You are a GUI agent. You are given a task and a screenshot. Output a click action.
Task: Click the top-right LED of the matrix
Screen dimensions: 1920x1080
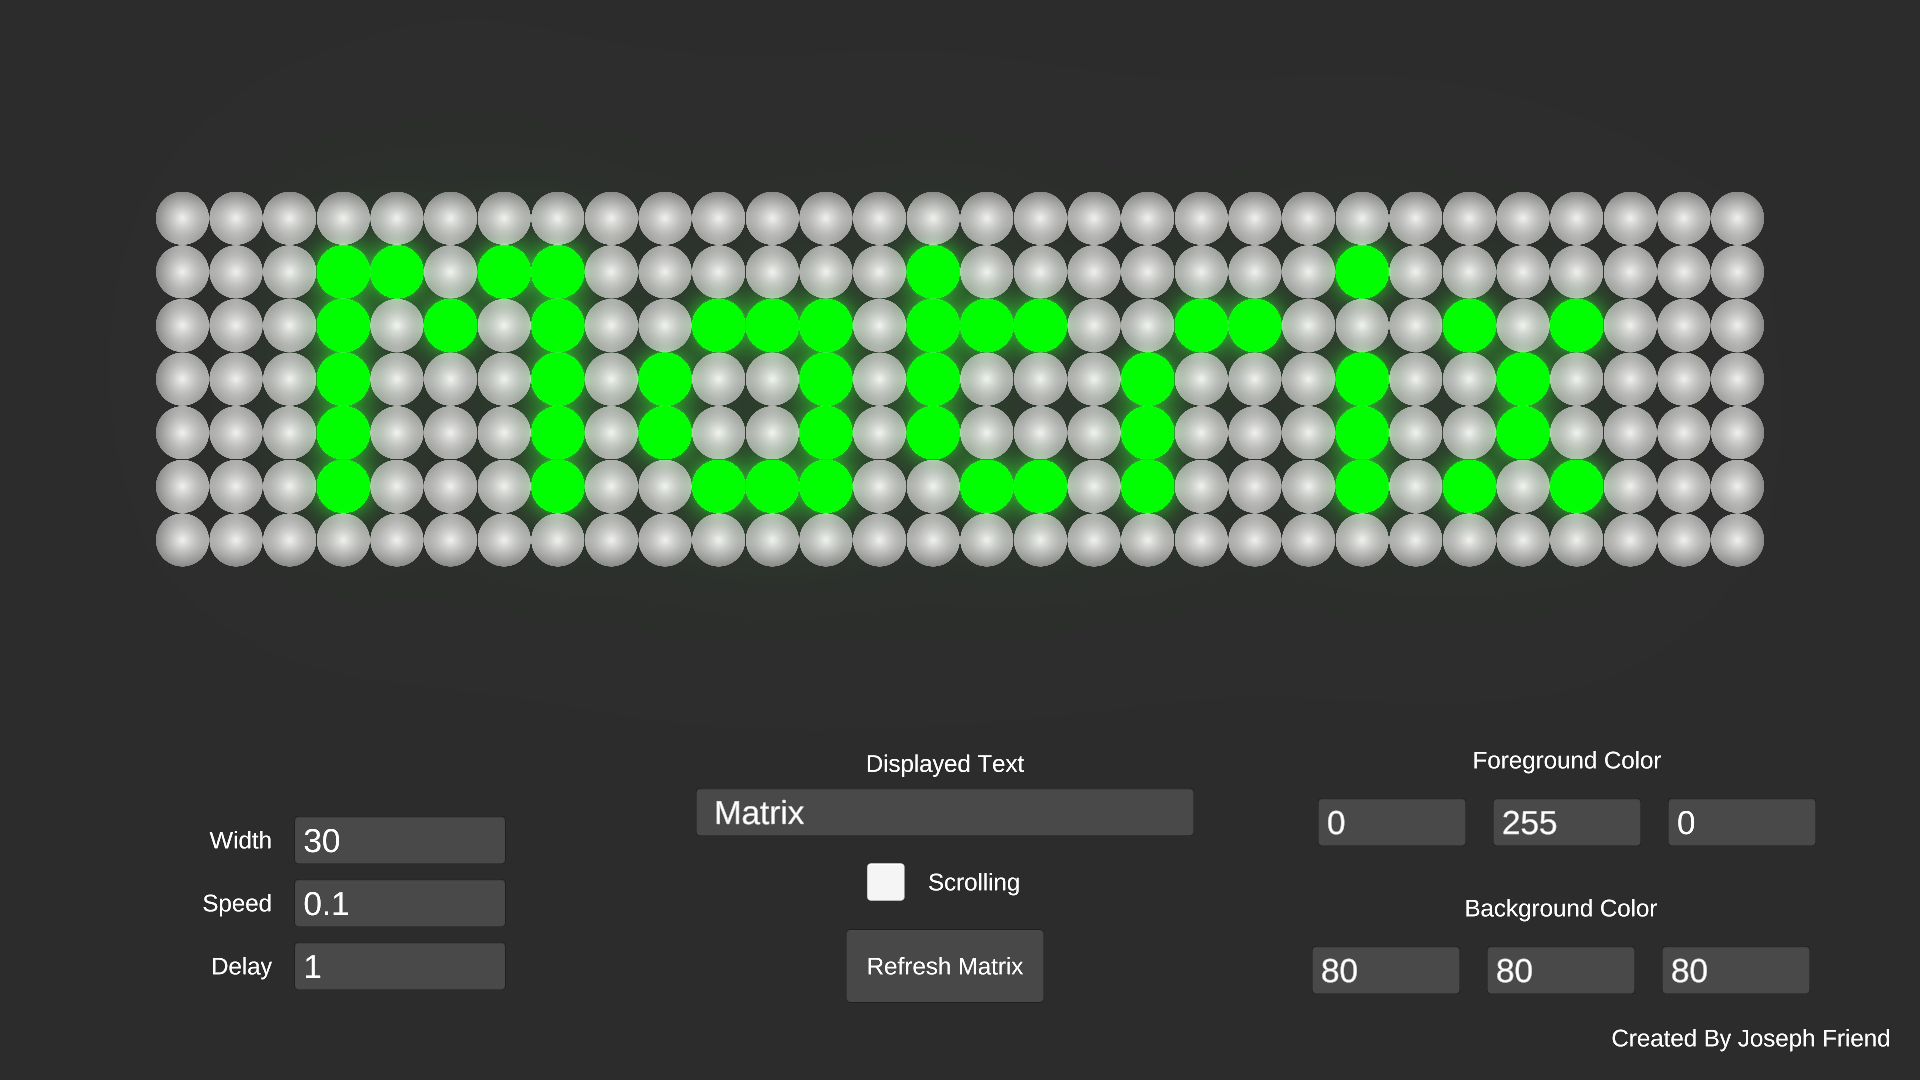coord(1737,219)
